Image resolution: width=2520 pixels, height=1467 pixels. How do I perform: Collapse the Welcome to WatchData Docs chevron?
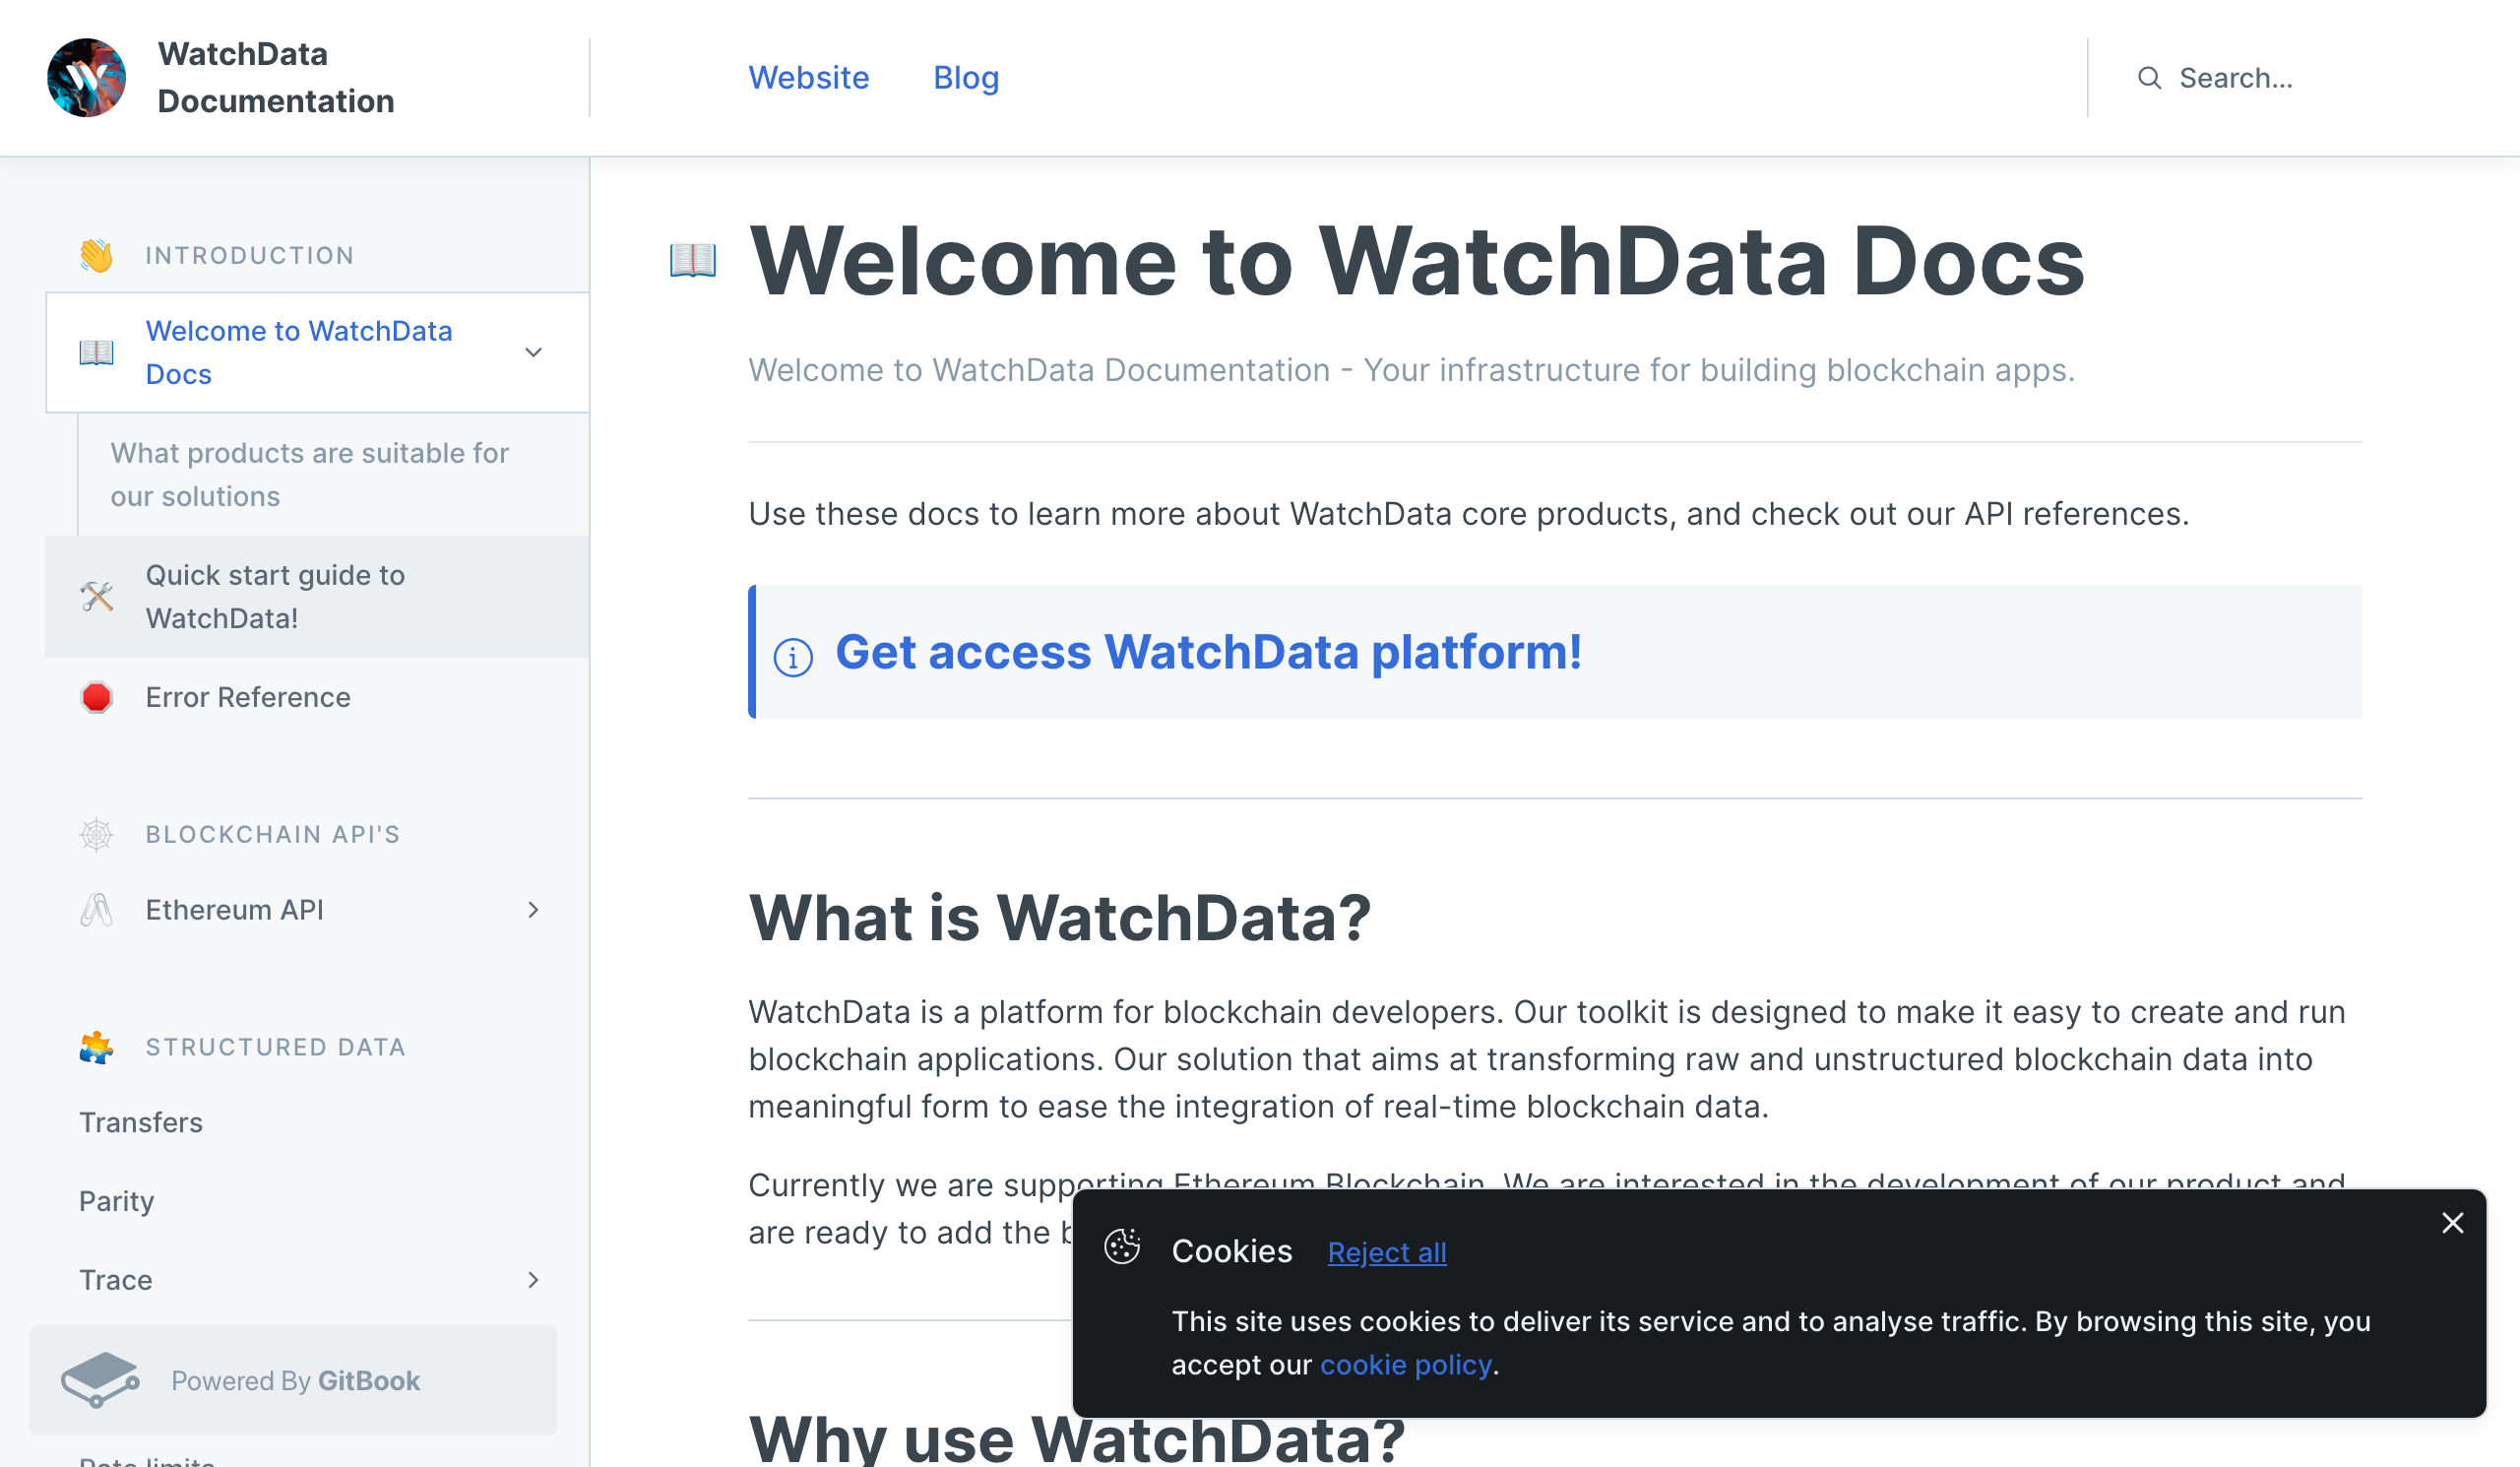[533, 352]
